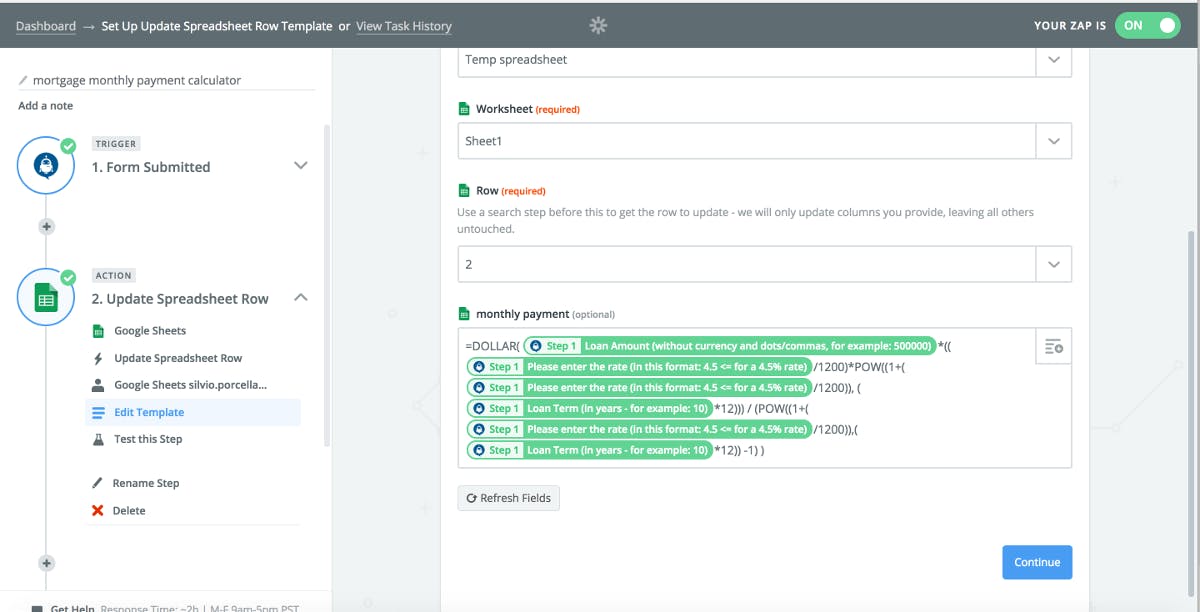1200x612 pixels.
Task: Click the Add a note field
Action: (x=46, y=106)
